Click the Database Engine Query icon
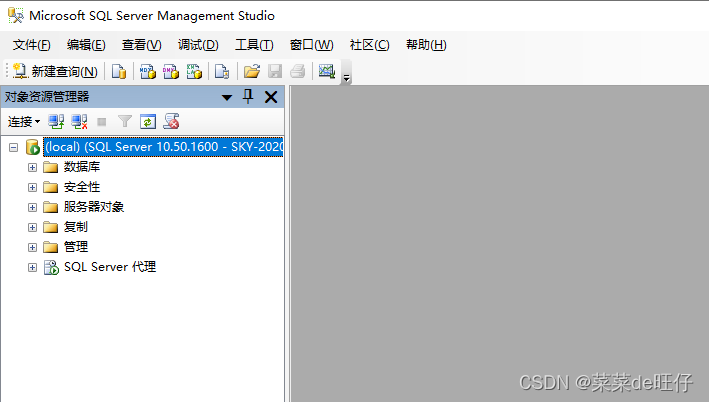Image resolution: width=709 pixels, height=402 pixels. [x=119, y=71]
